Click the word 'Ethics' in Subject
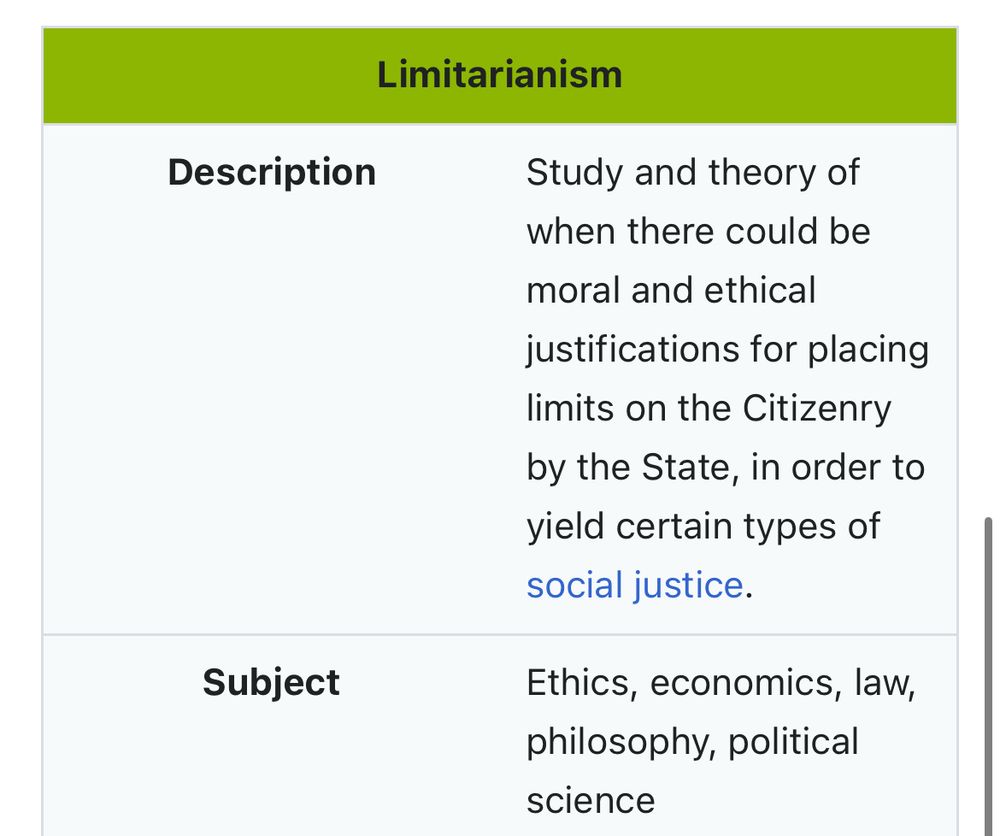The image size is (1000, 836). [x=580, y=683]
